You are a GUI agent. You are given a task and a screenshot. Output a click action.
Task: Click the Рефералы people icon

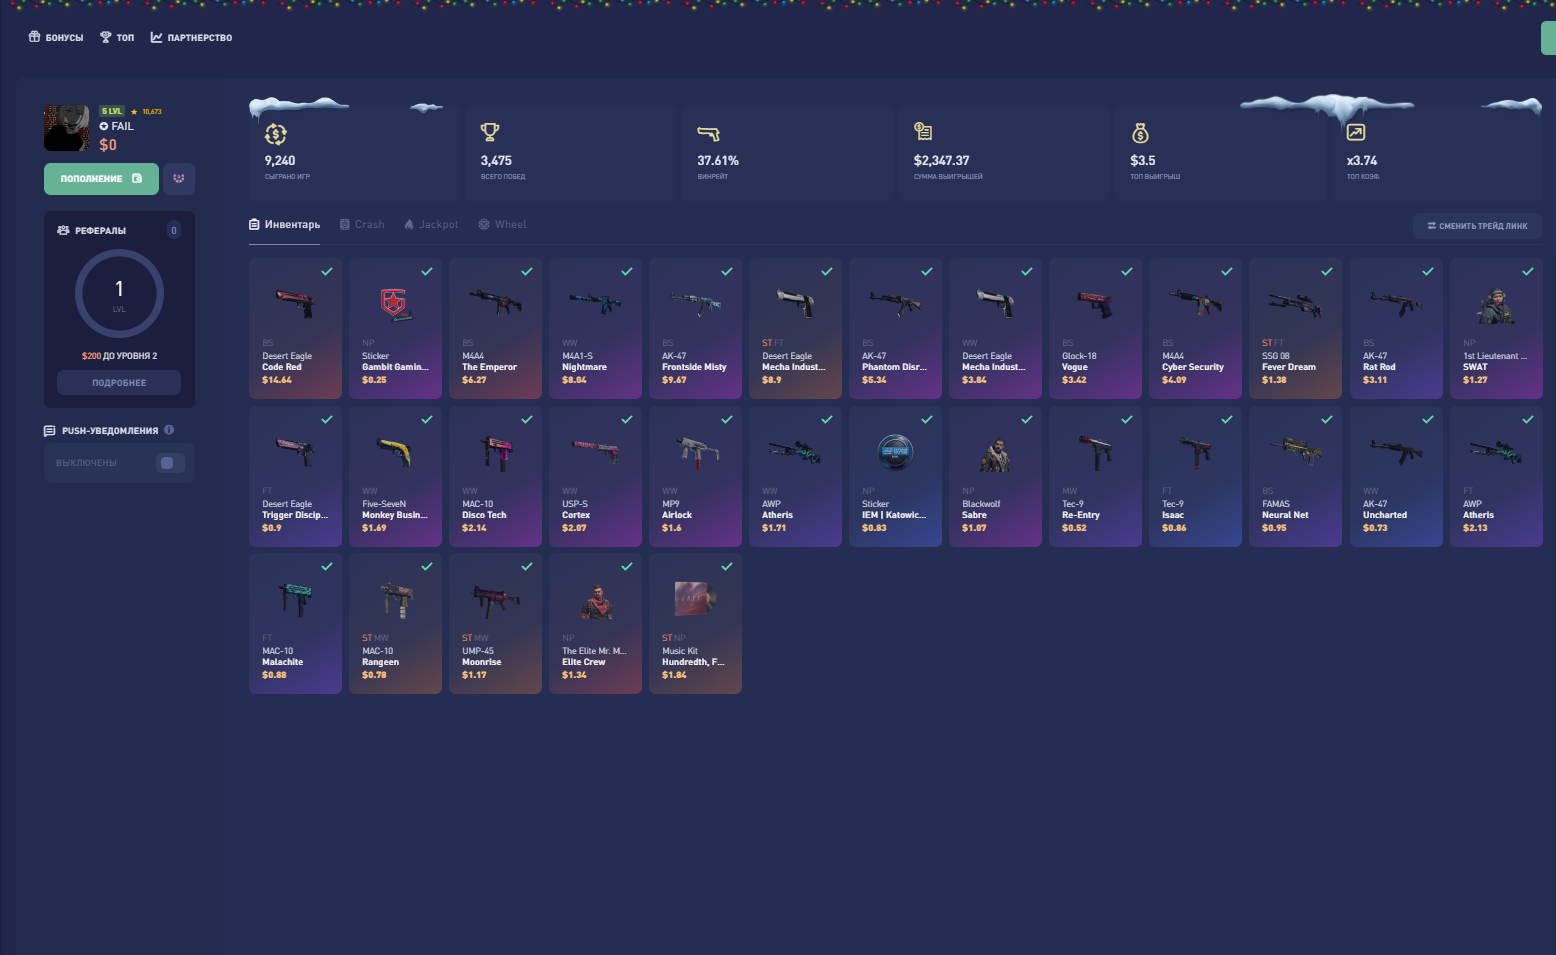(63, 230)
